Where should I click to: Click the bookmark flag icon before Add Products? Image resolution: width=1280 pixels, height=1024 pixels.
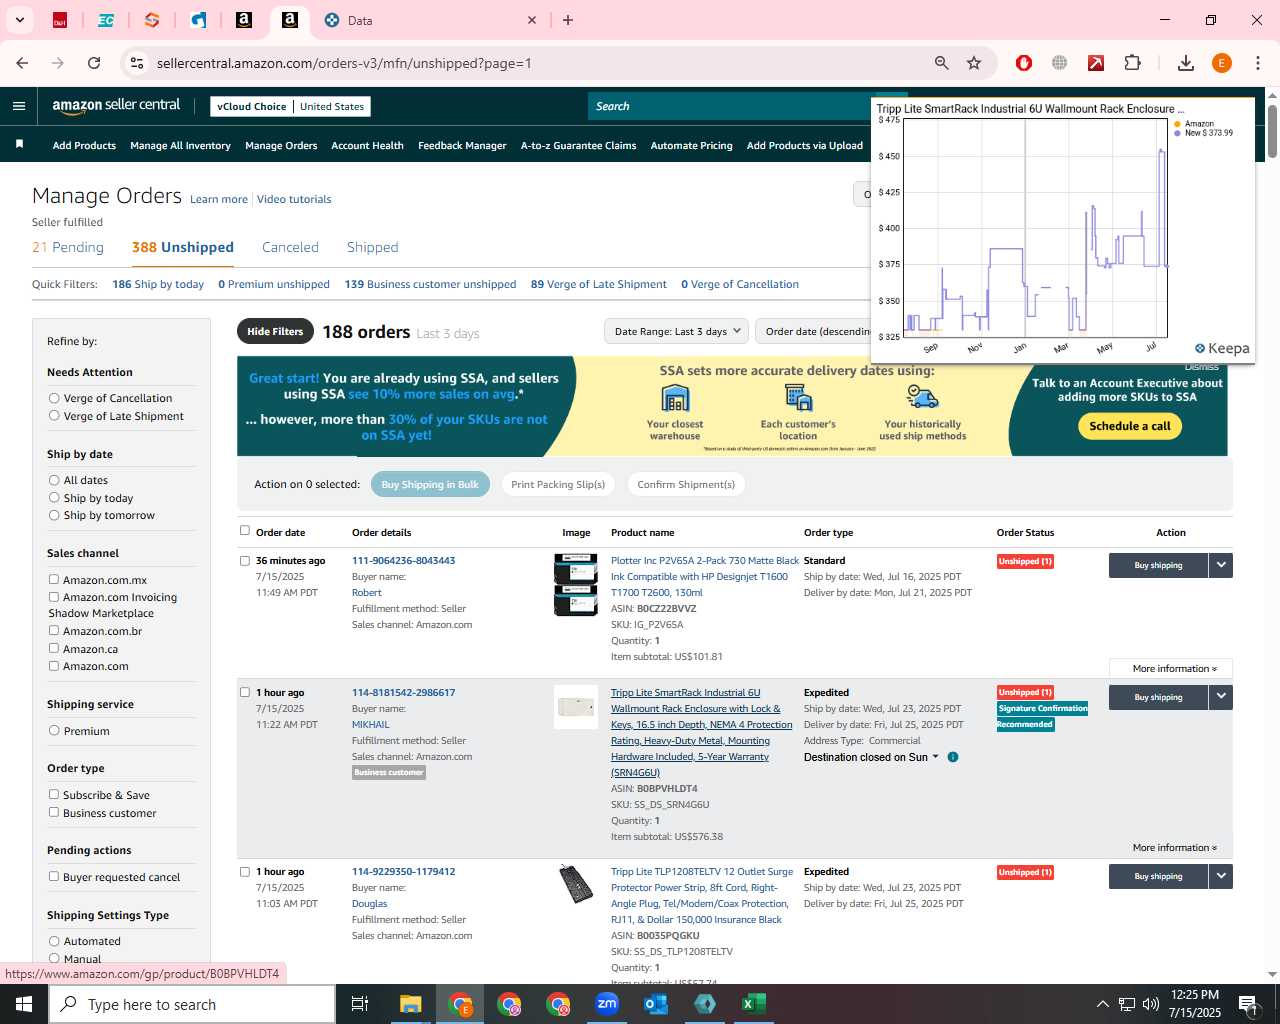tap(19, 145)
